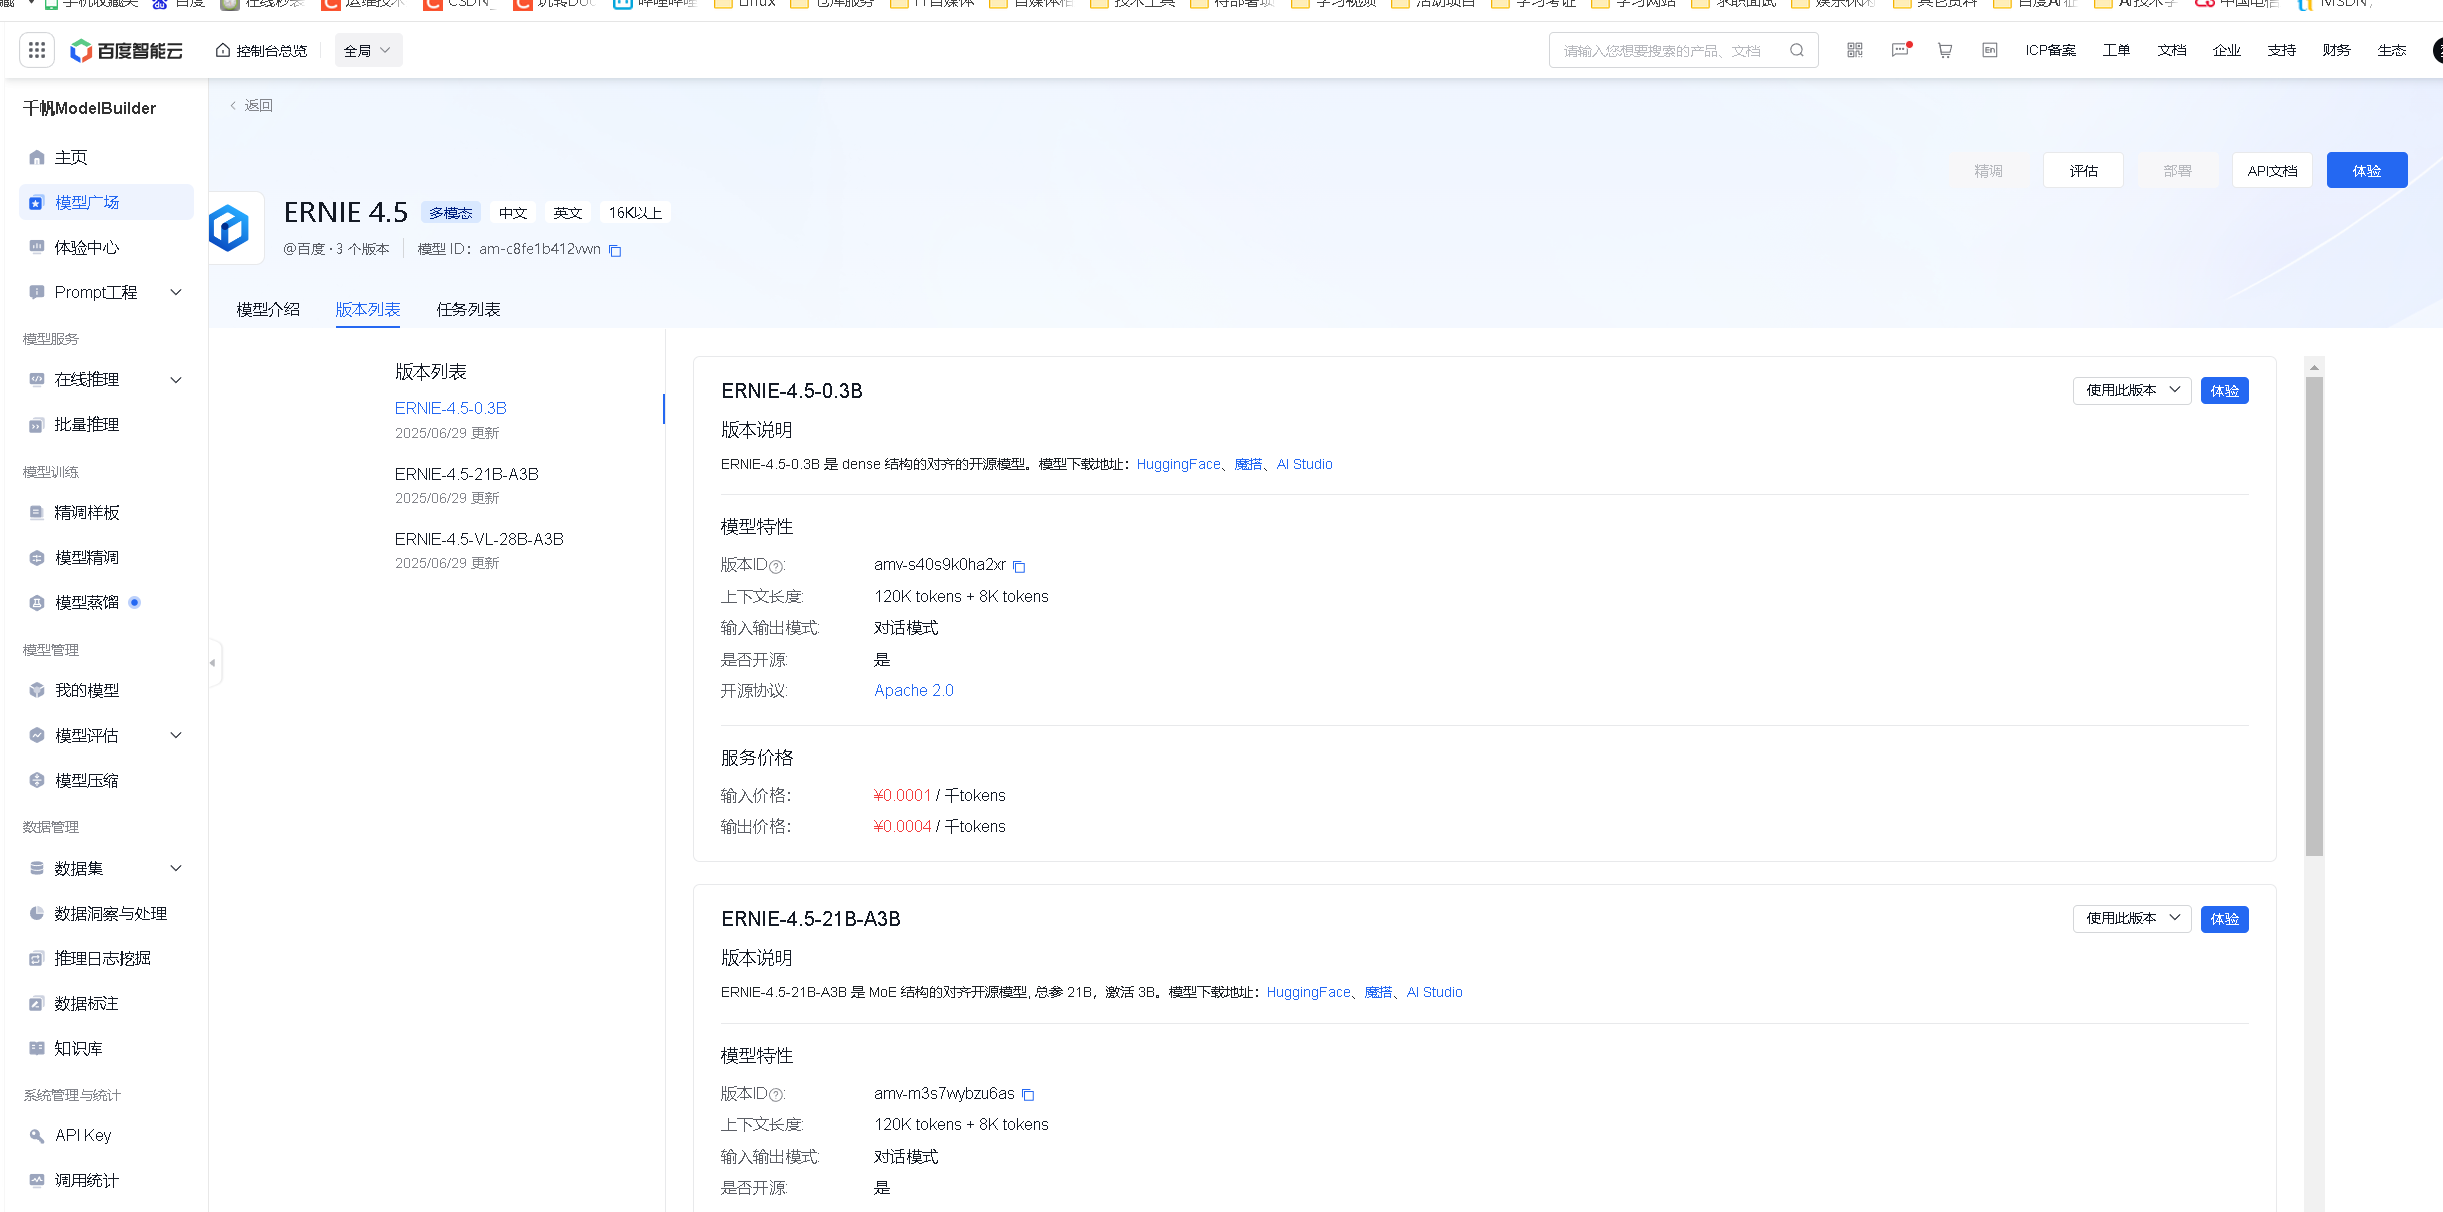Select ERNIE-4.5-21B-A3B in version list
Viewport: 2443px width, 1212px height.
point(467,474)
